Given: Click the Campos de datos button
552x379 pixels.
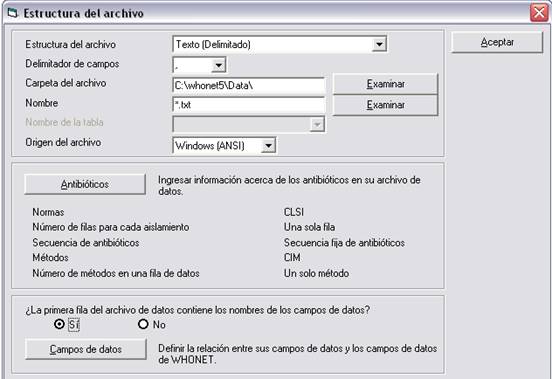Looking at the screenshot, I should pyautogui.click(x=86, y=349).
